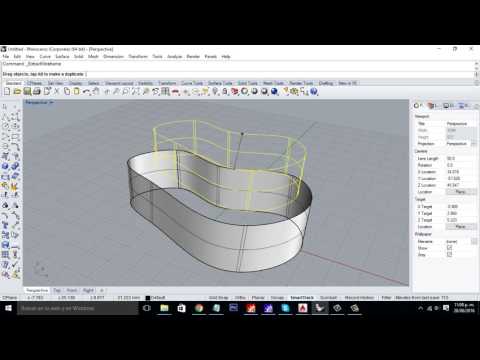Click the light bulb Hide objects icon

tap(215, 91)
